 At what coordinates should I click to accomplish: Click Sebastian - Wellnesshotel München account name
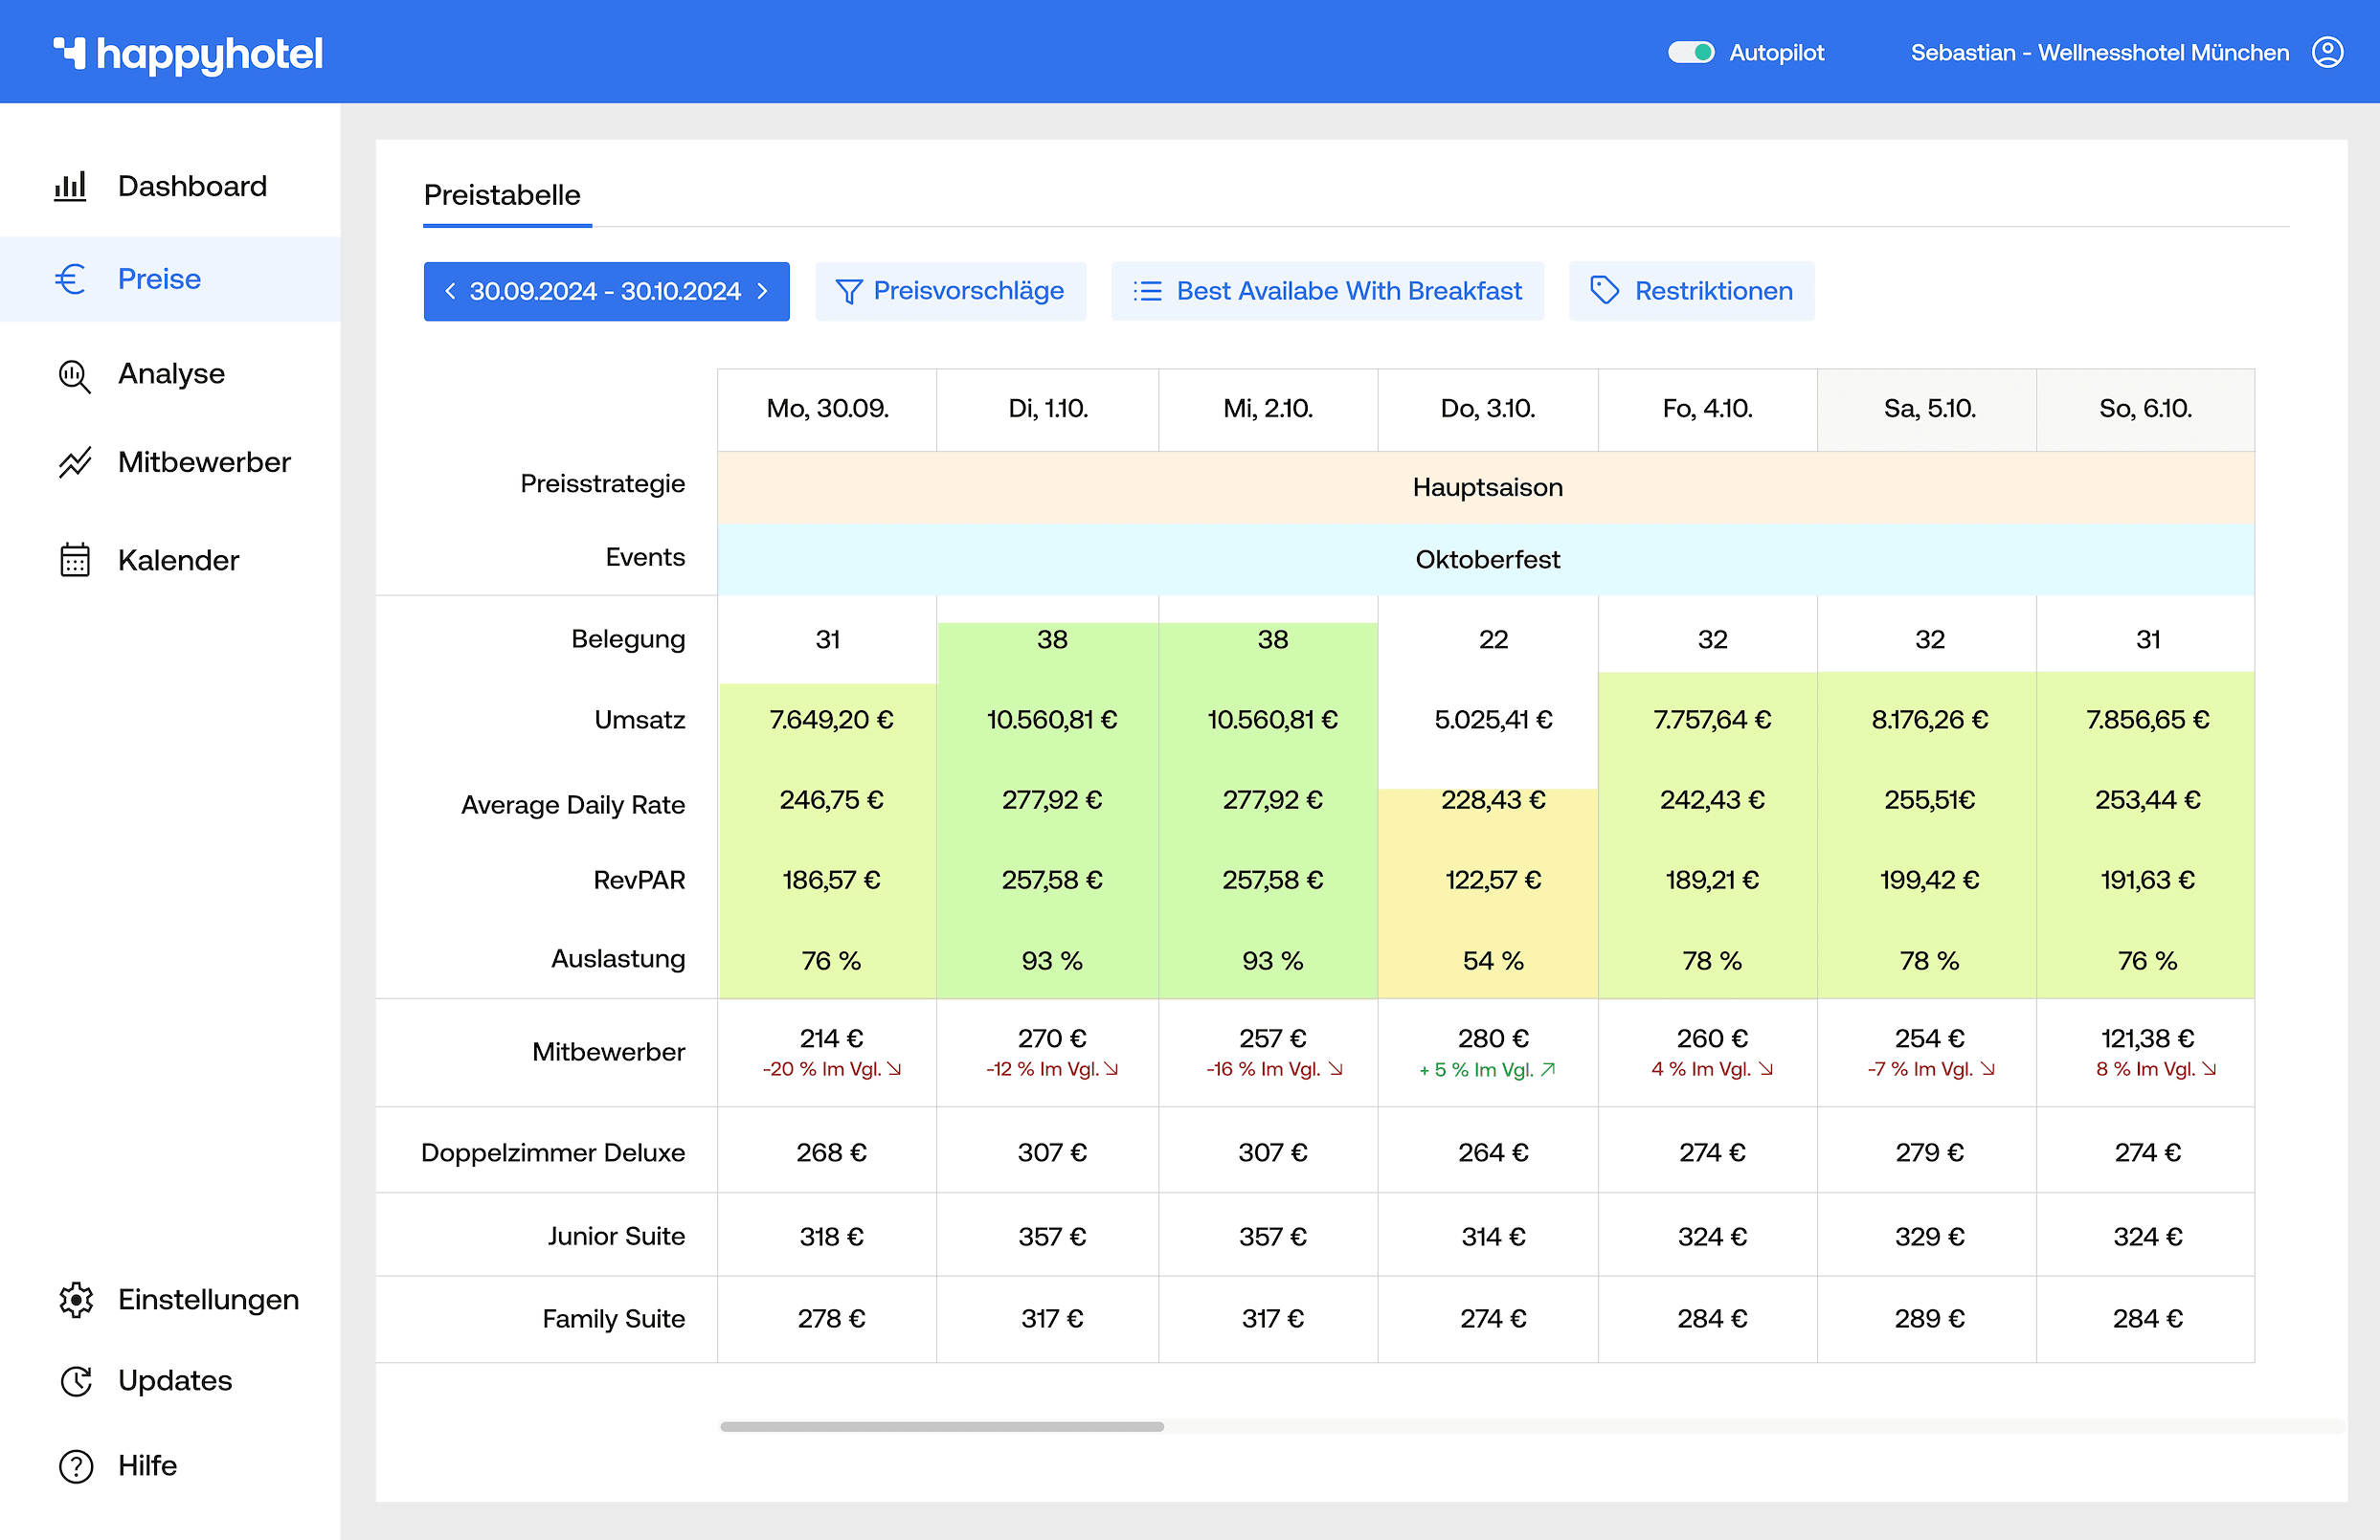tap(2099, 52)
